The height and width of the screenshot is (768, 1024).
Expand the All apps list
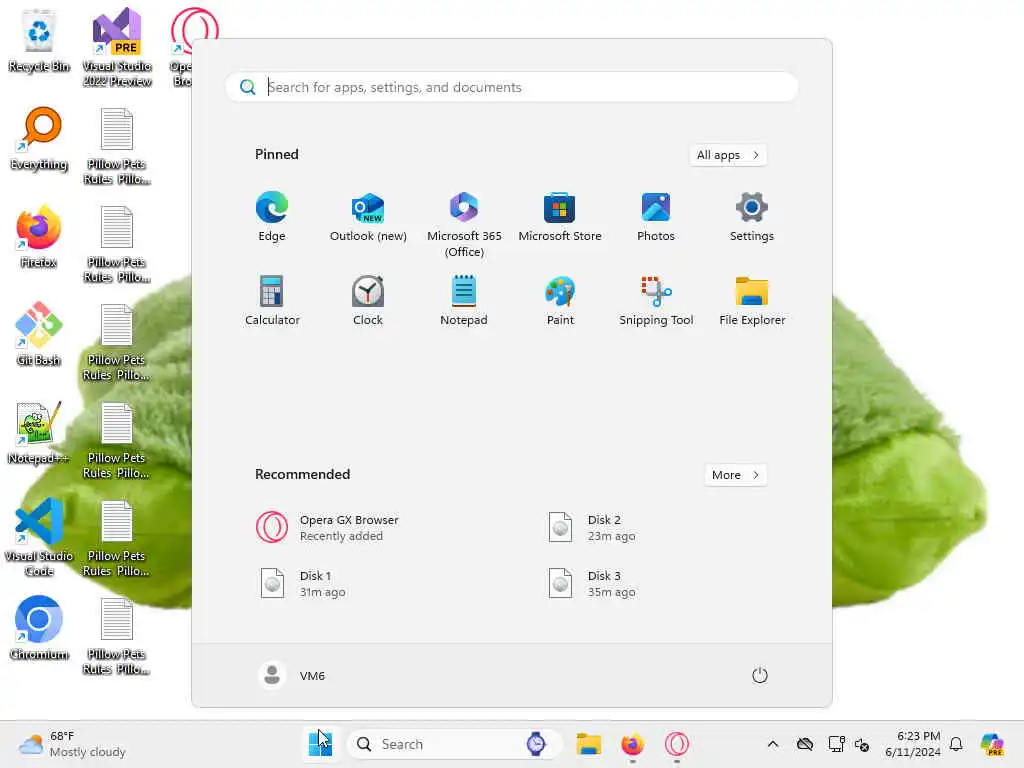(x=728, y=155)
